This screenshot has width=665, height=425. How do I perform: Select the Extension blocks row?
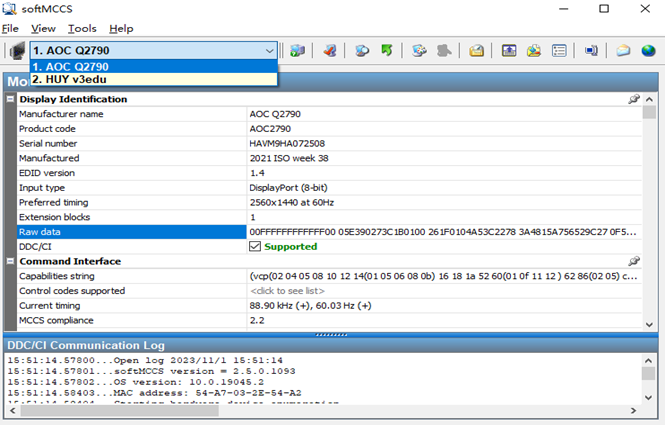coord(329,217)
